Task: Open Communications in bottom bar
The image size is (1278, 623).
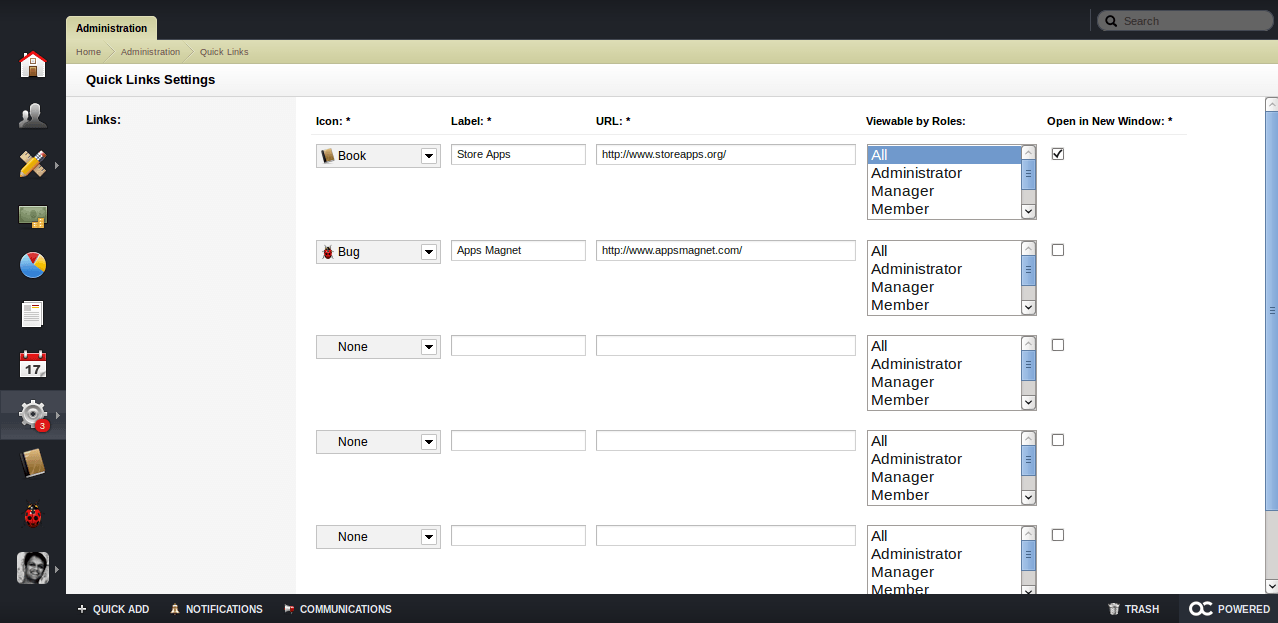Action: pos(338,609)
